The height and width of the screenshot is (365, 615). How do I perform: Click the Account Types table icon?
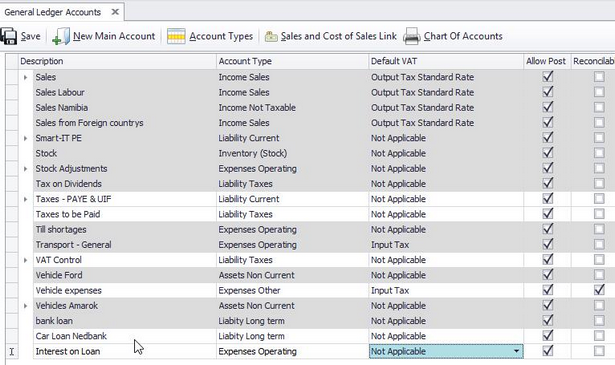(x=176, y=36)
